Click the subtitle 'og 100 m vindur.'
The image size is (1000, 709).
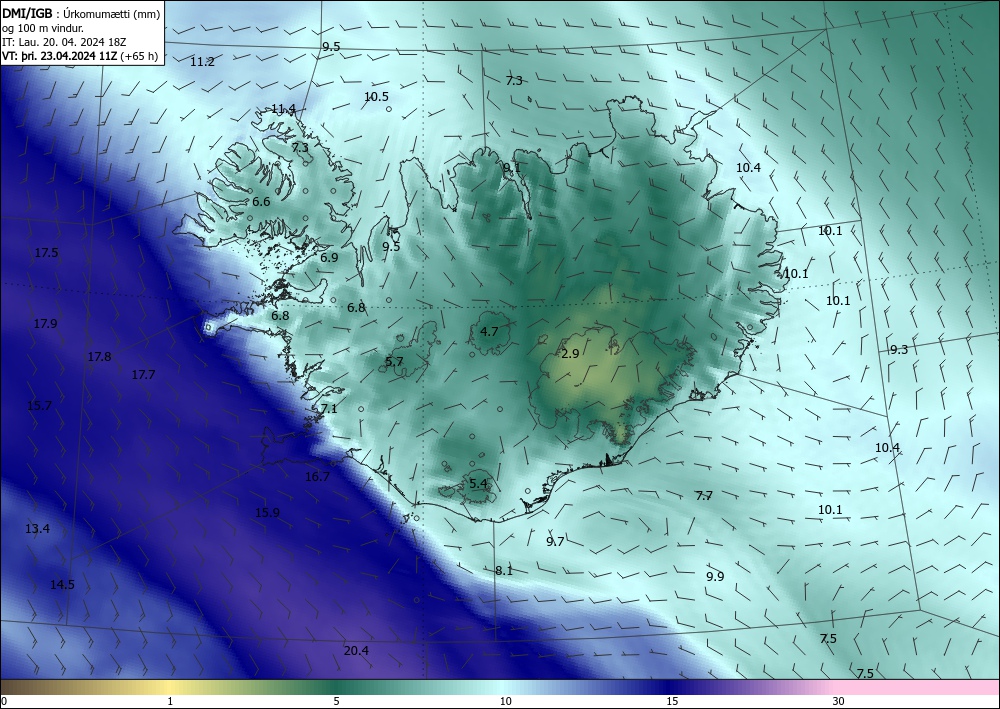point(43,27)
